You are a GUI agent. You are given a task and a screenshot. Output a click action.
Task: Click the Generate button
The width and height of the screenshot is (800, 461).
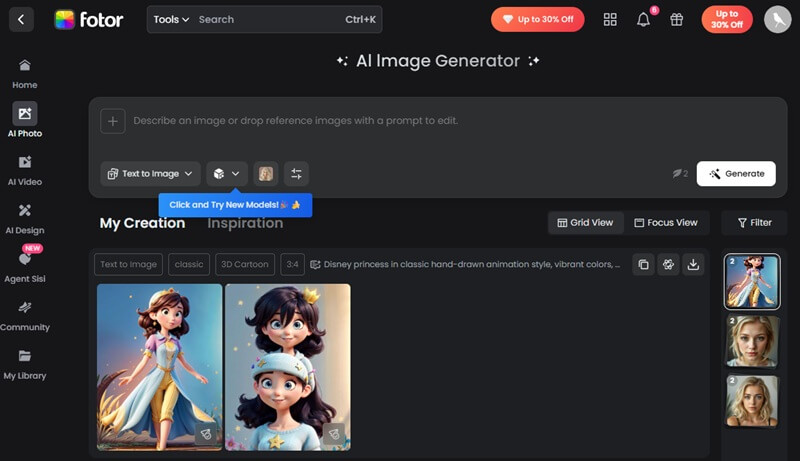[x=736, y=174]
